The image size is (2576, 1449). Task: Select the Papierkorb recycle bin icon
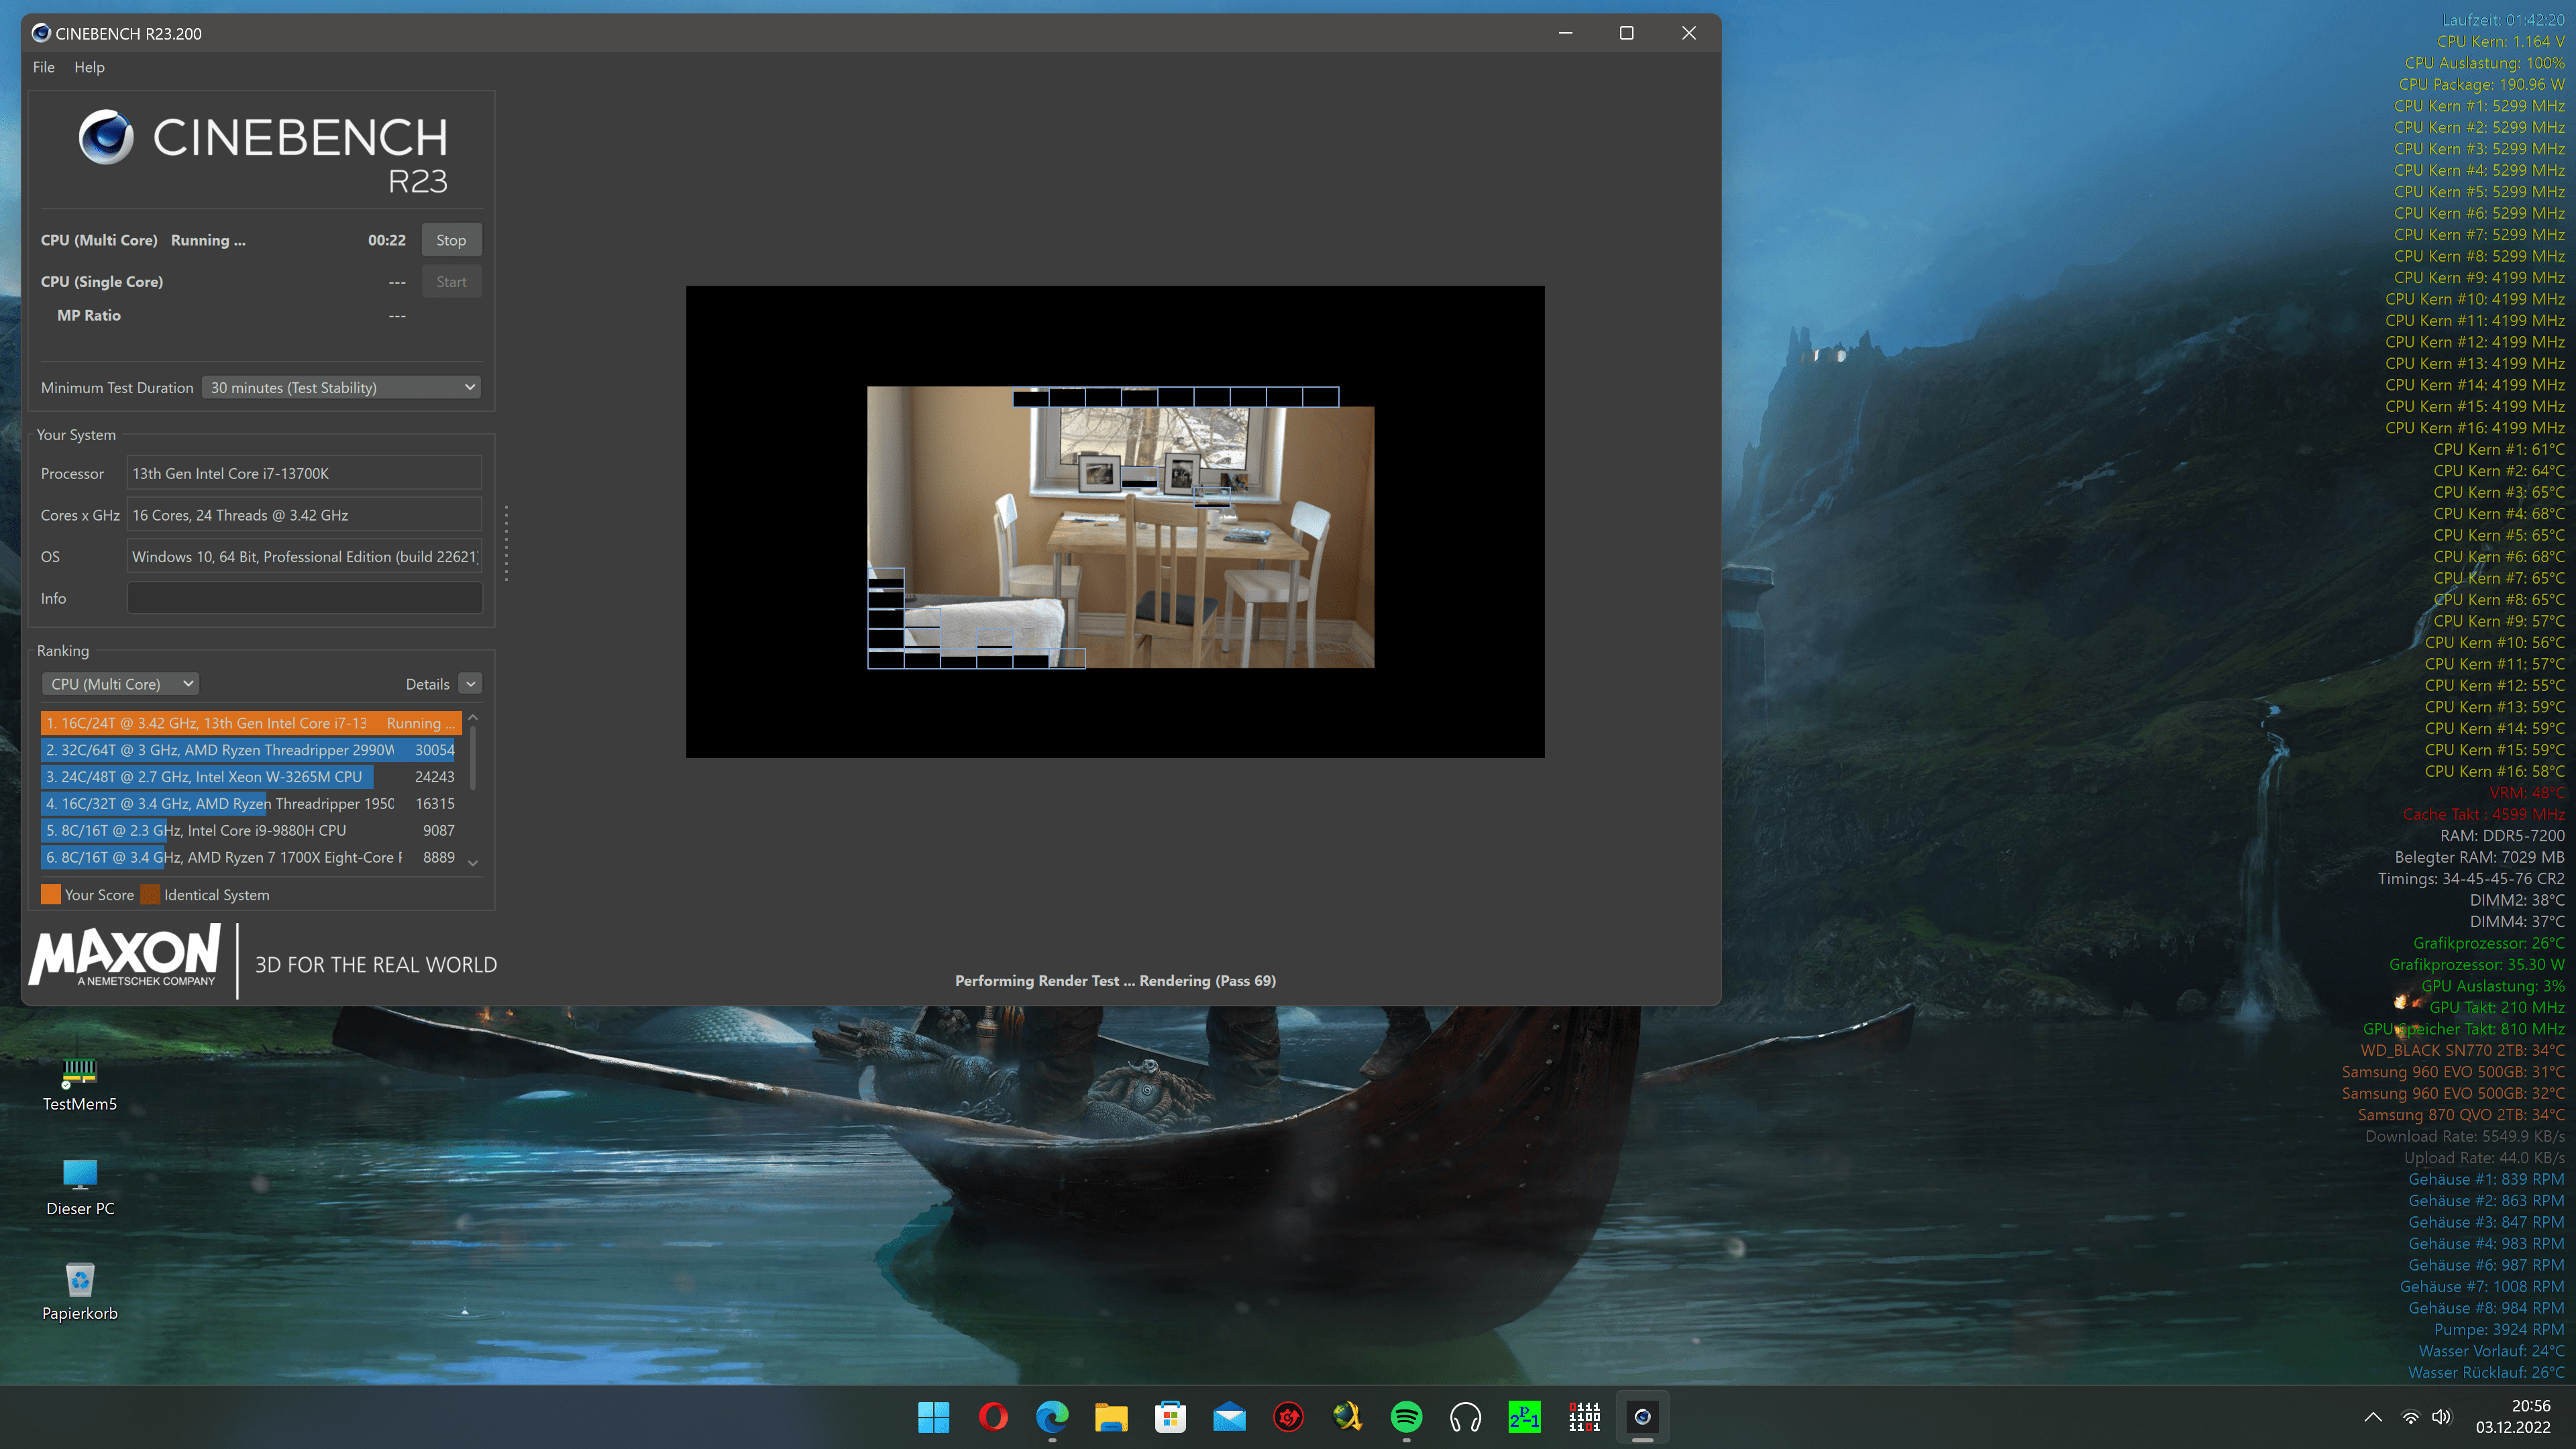pyautogui.click(x=80, y=1292)
